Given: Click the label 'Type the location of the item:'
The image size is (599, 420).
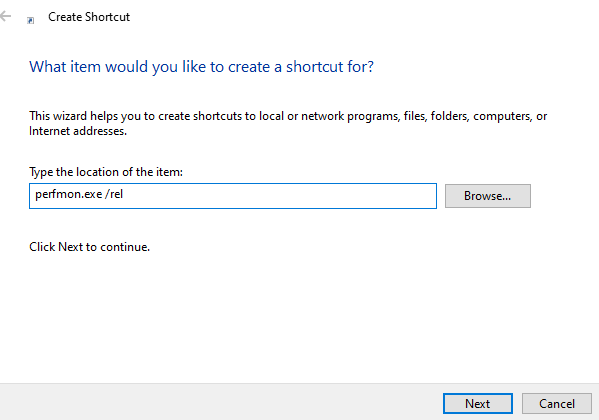Looking at the screenshot, I should tap(106, 172).
